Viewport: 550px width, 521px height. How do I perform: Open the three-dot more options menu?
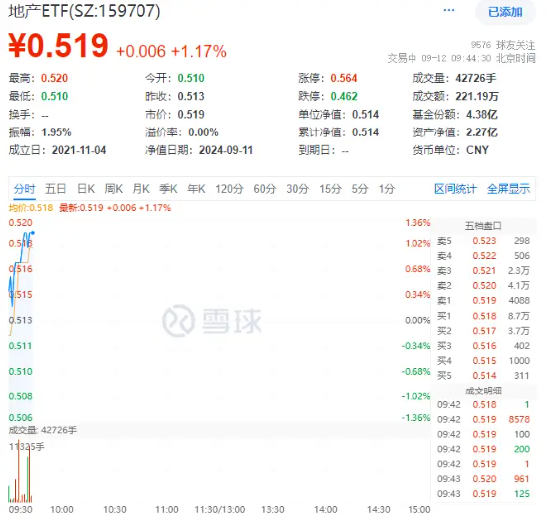tap(449, 11)
